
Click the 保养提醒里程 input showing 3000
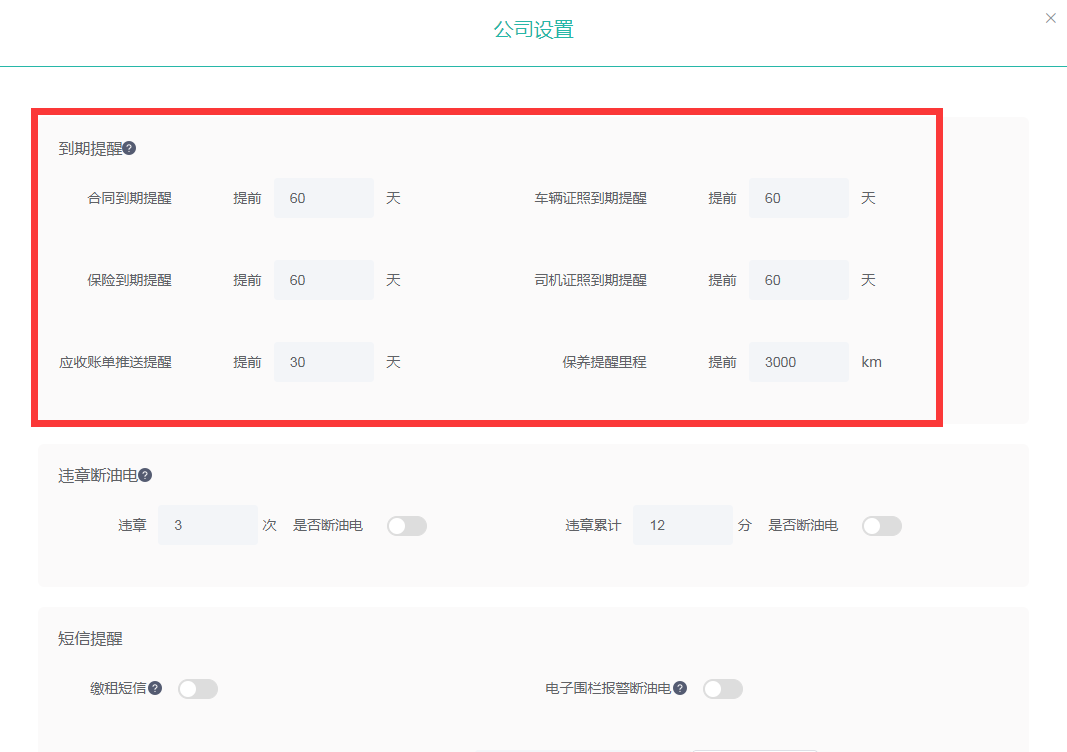point(798,362)
